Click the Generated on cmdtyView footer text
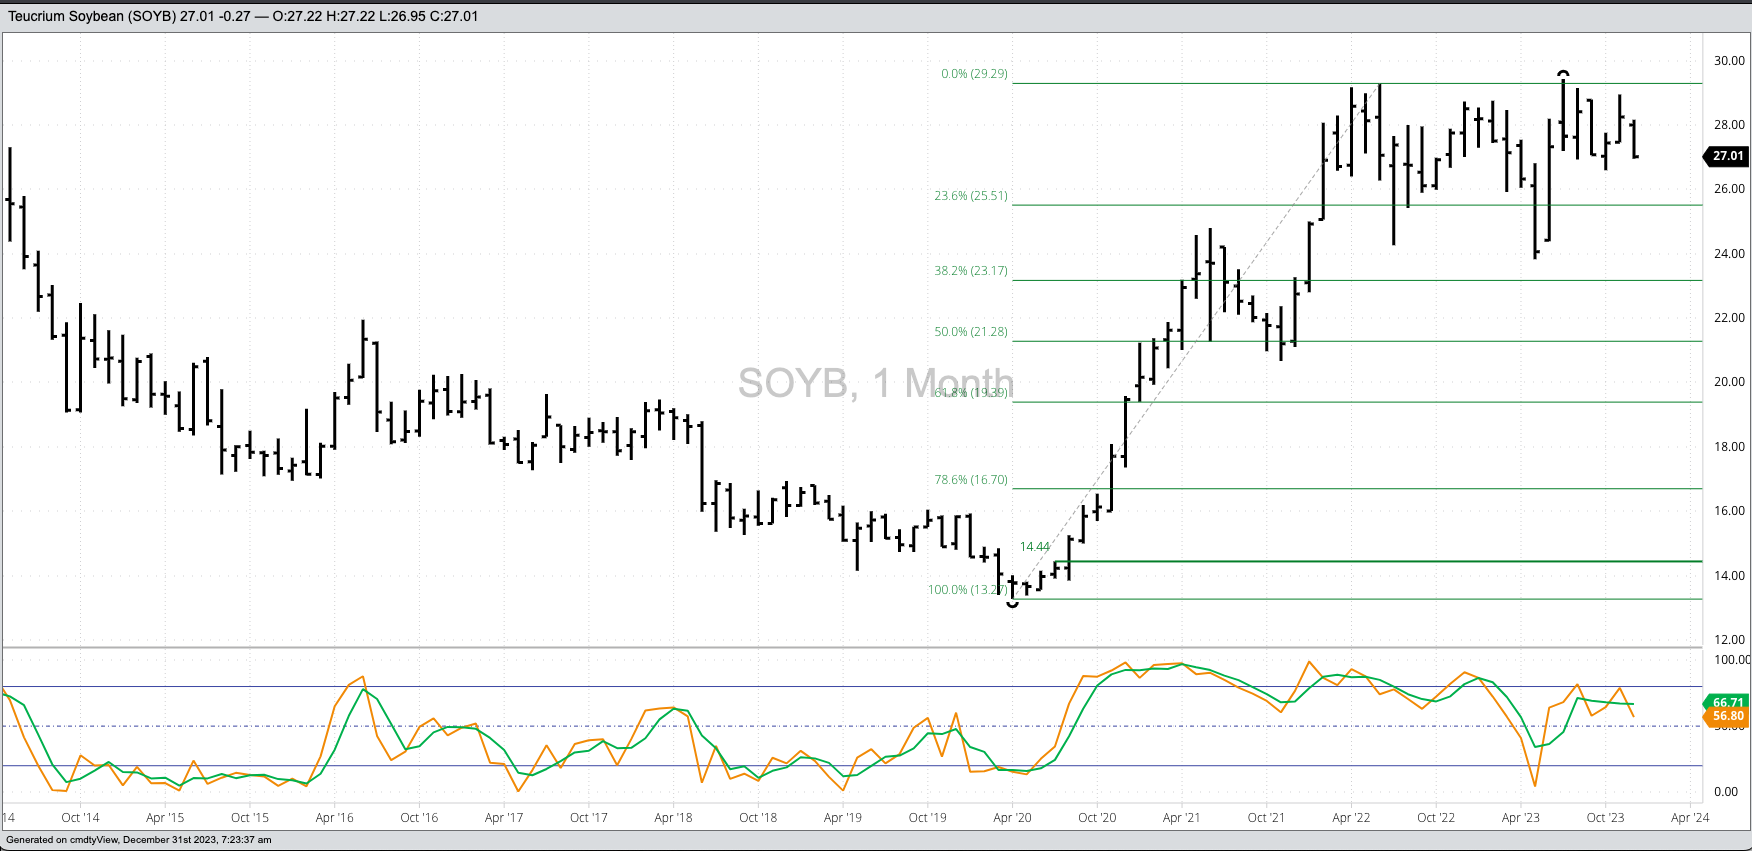Viewport: 1752px width, 851px height. (x=139, y=840)
